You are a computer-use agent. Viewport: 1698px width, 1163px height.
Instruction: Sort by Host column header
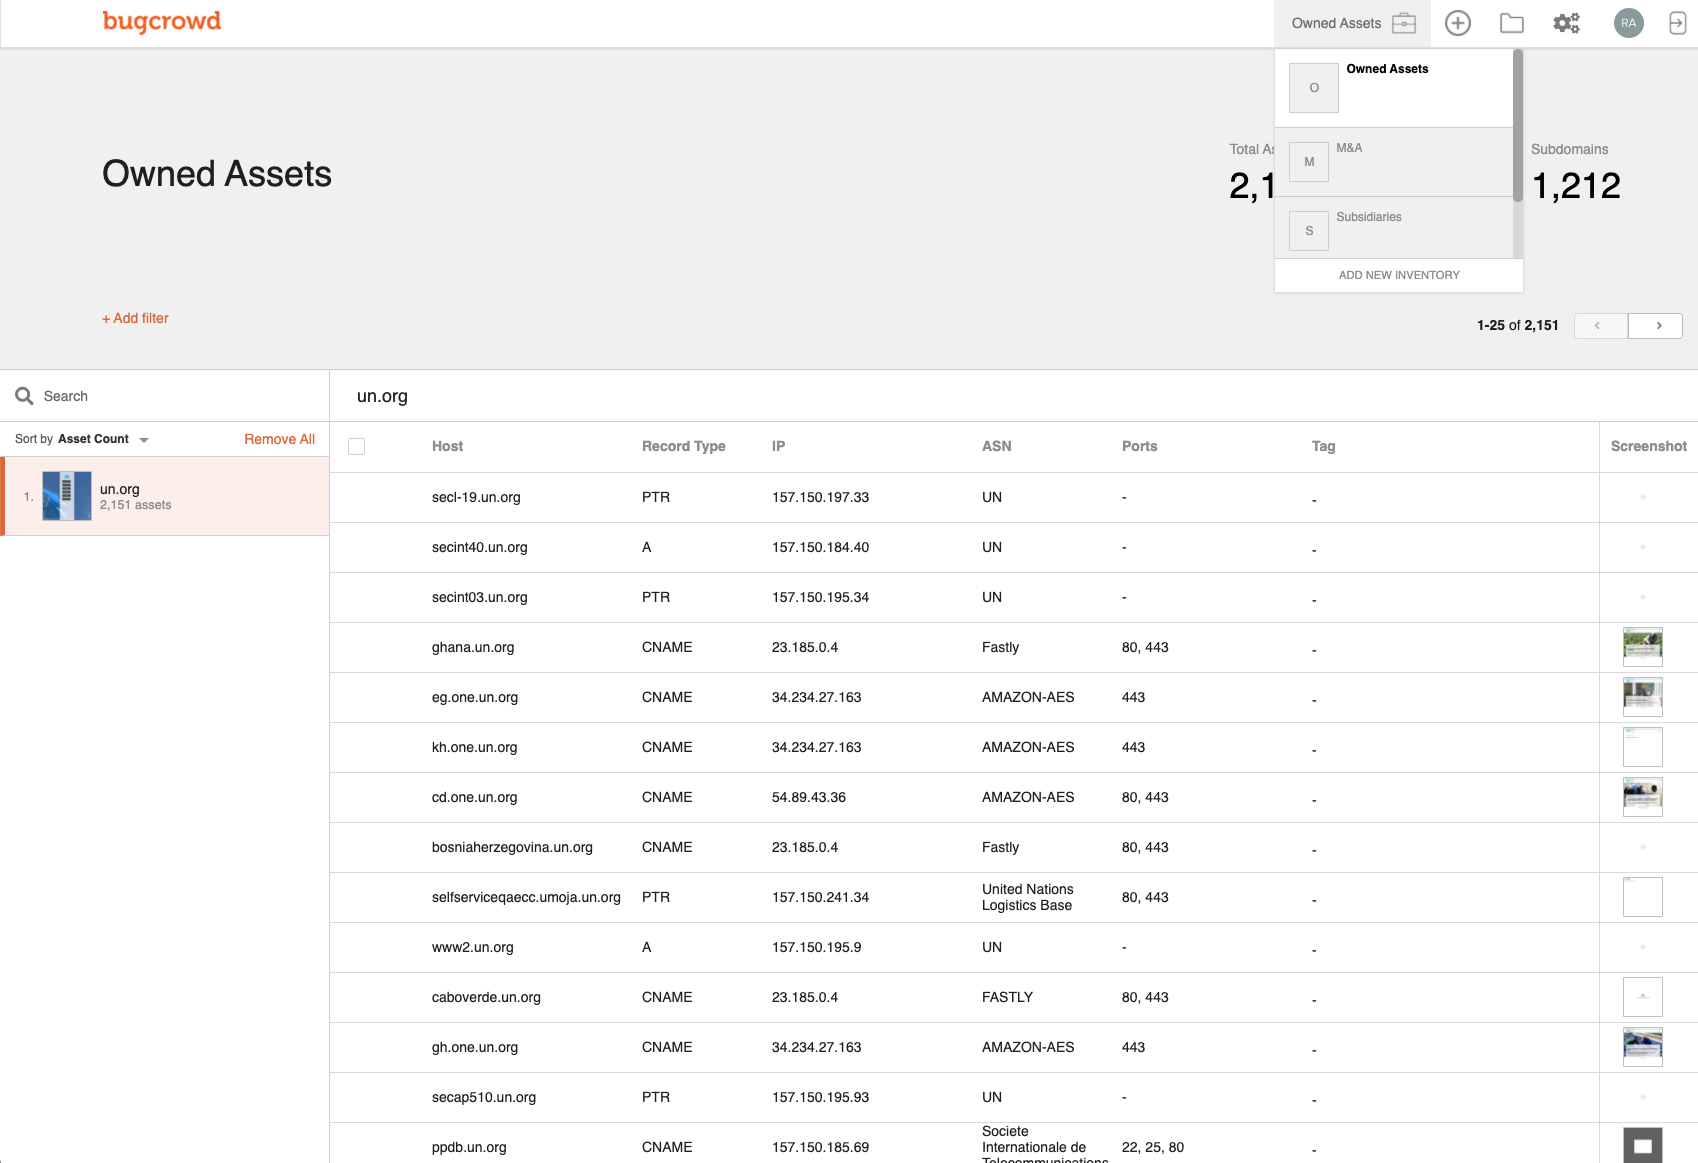(x=447, y=446)
